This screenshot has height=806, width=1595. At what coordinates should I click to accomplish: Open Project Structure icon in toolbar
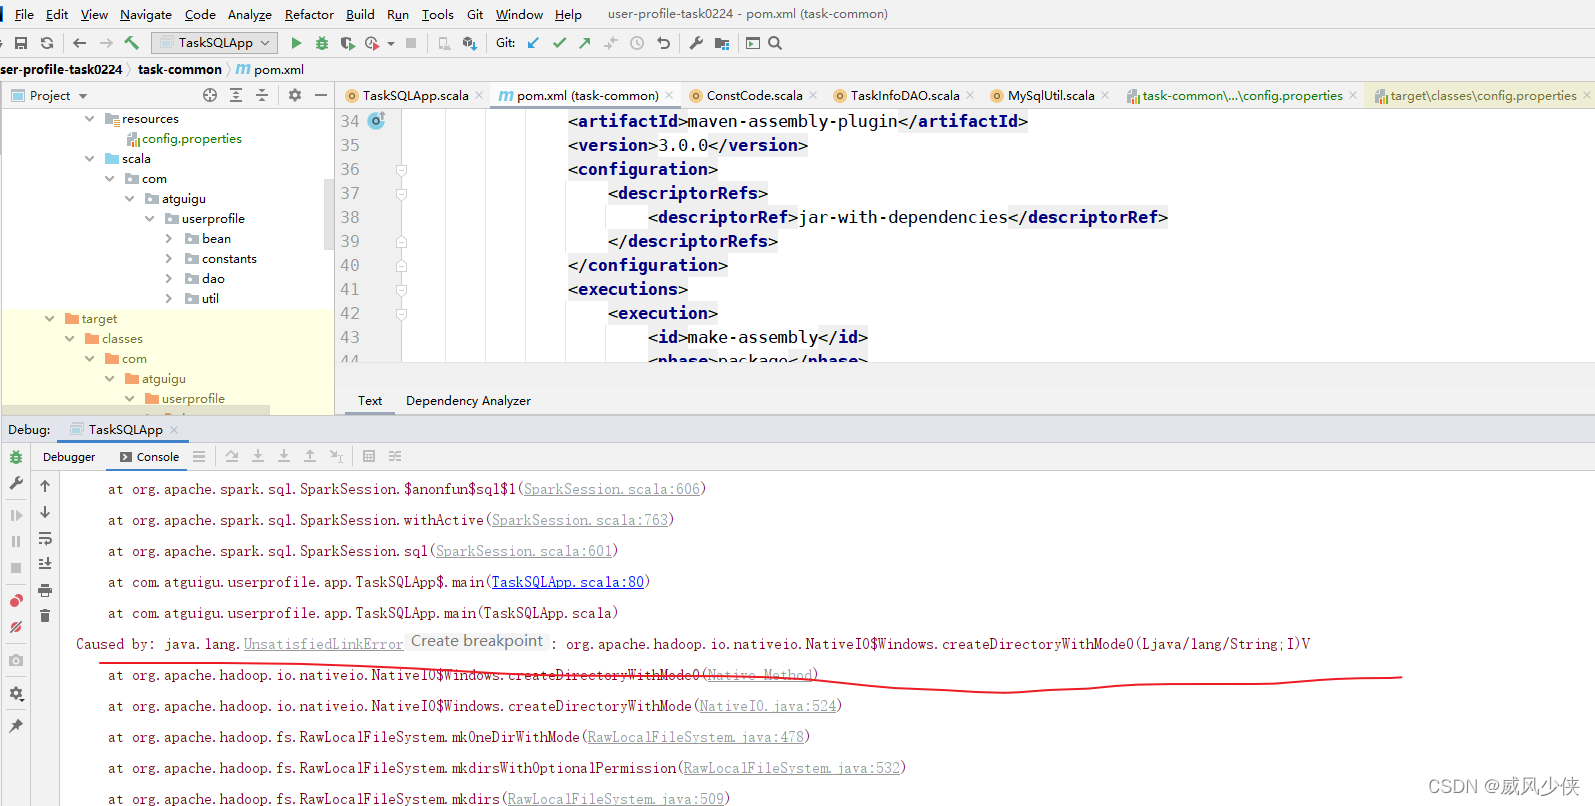(x=722, y=43)
